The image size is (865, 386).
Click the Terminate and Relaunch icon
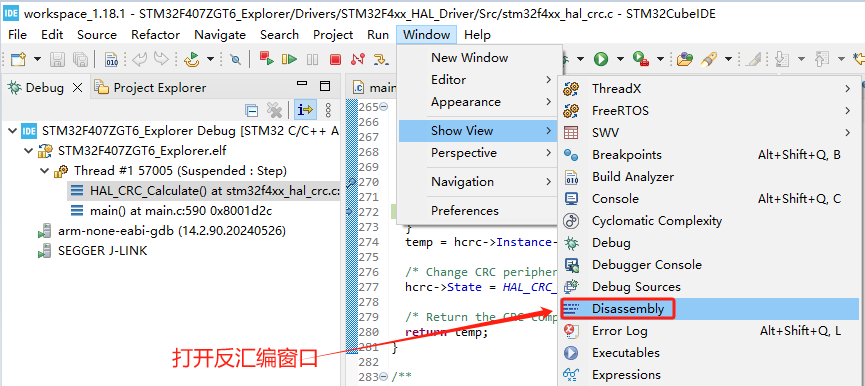266,58
